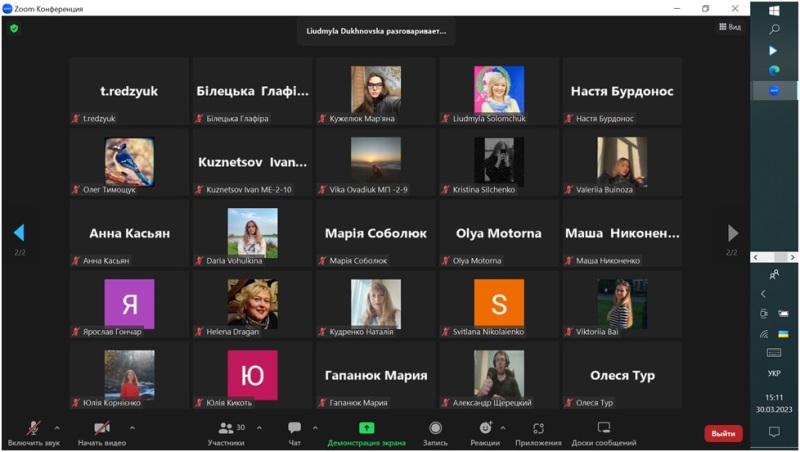Click clock showing 15:11 30.03.2023
The height and width of the screenshot is (452, 800).
774,403
